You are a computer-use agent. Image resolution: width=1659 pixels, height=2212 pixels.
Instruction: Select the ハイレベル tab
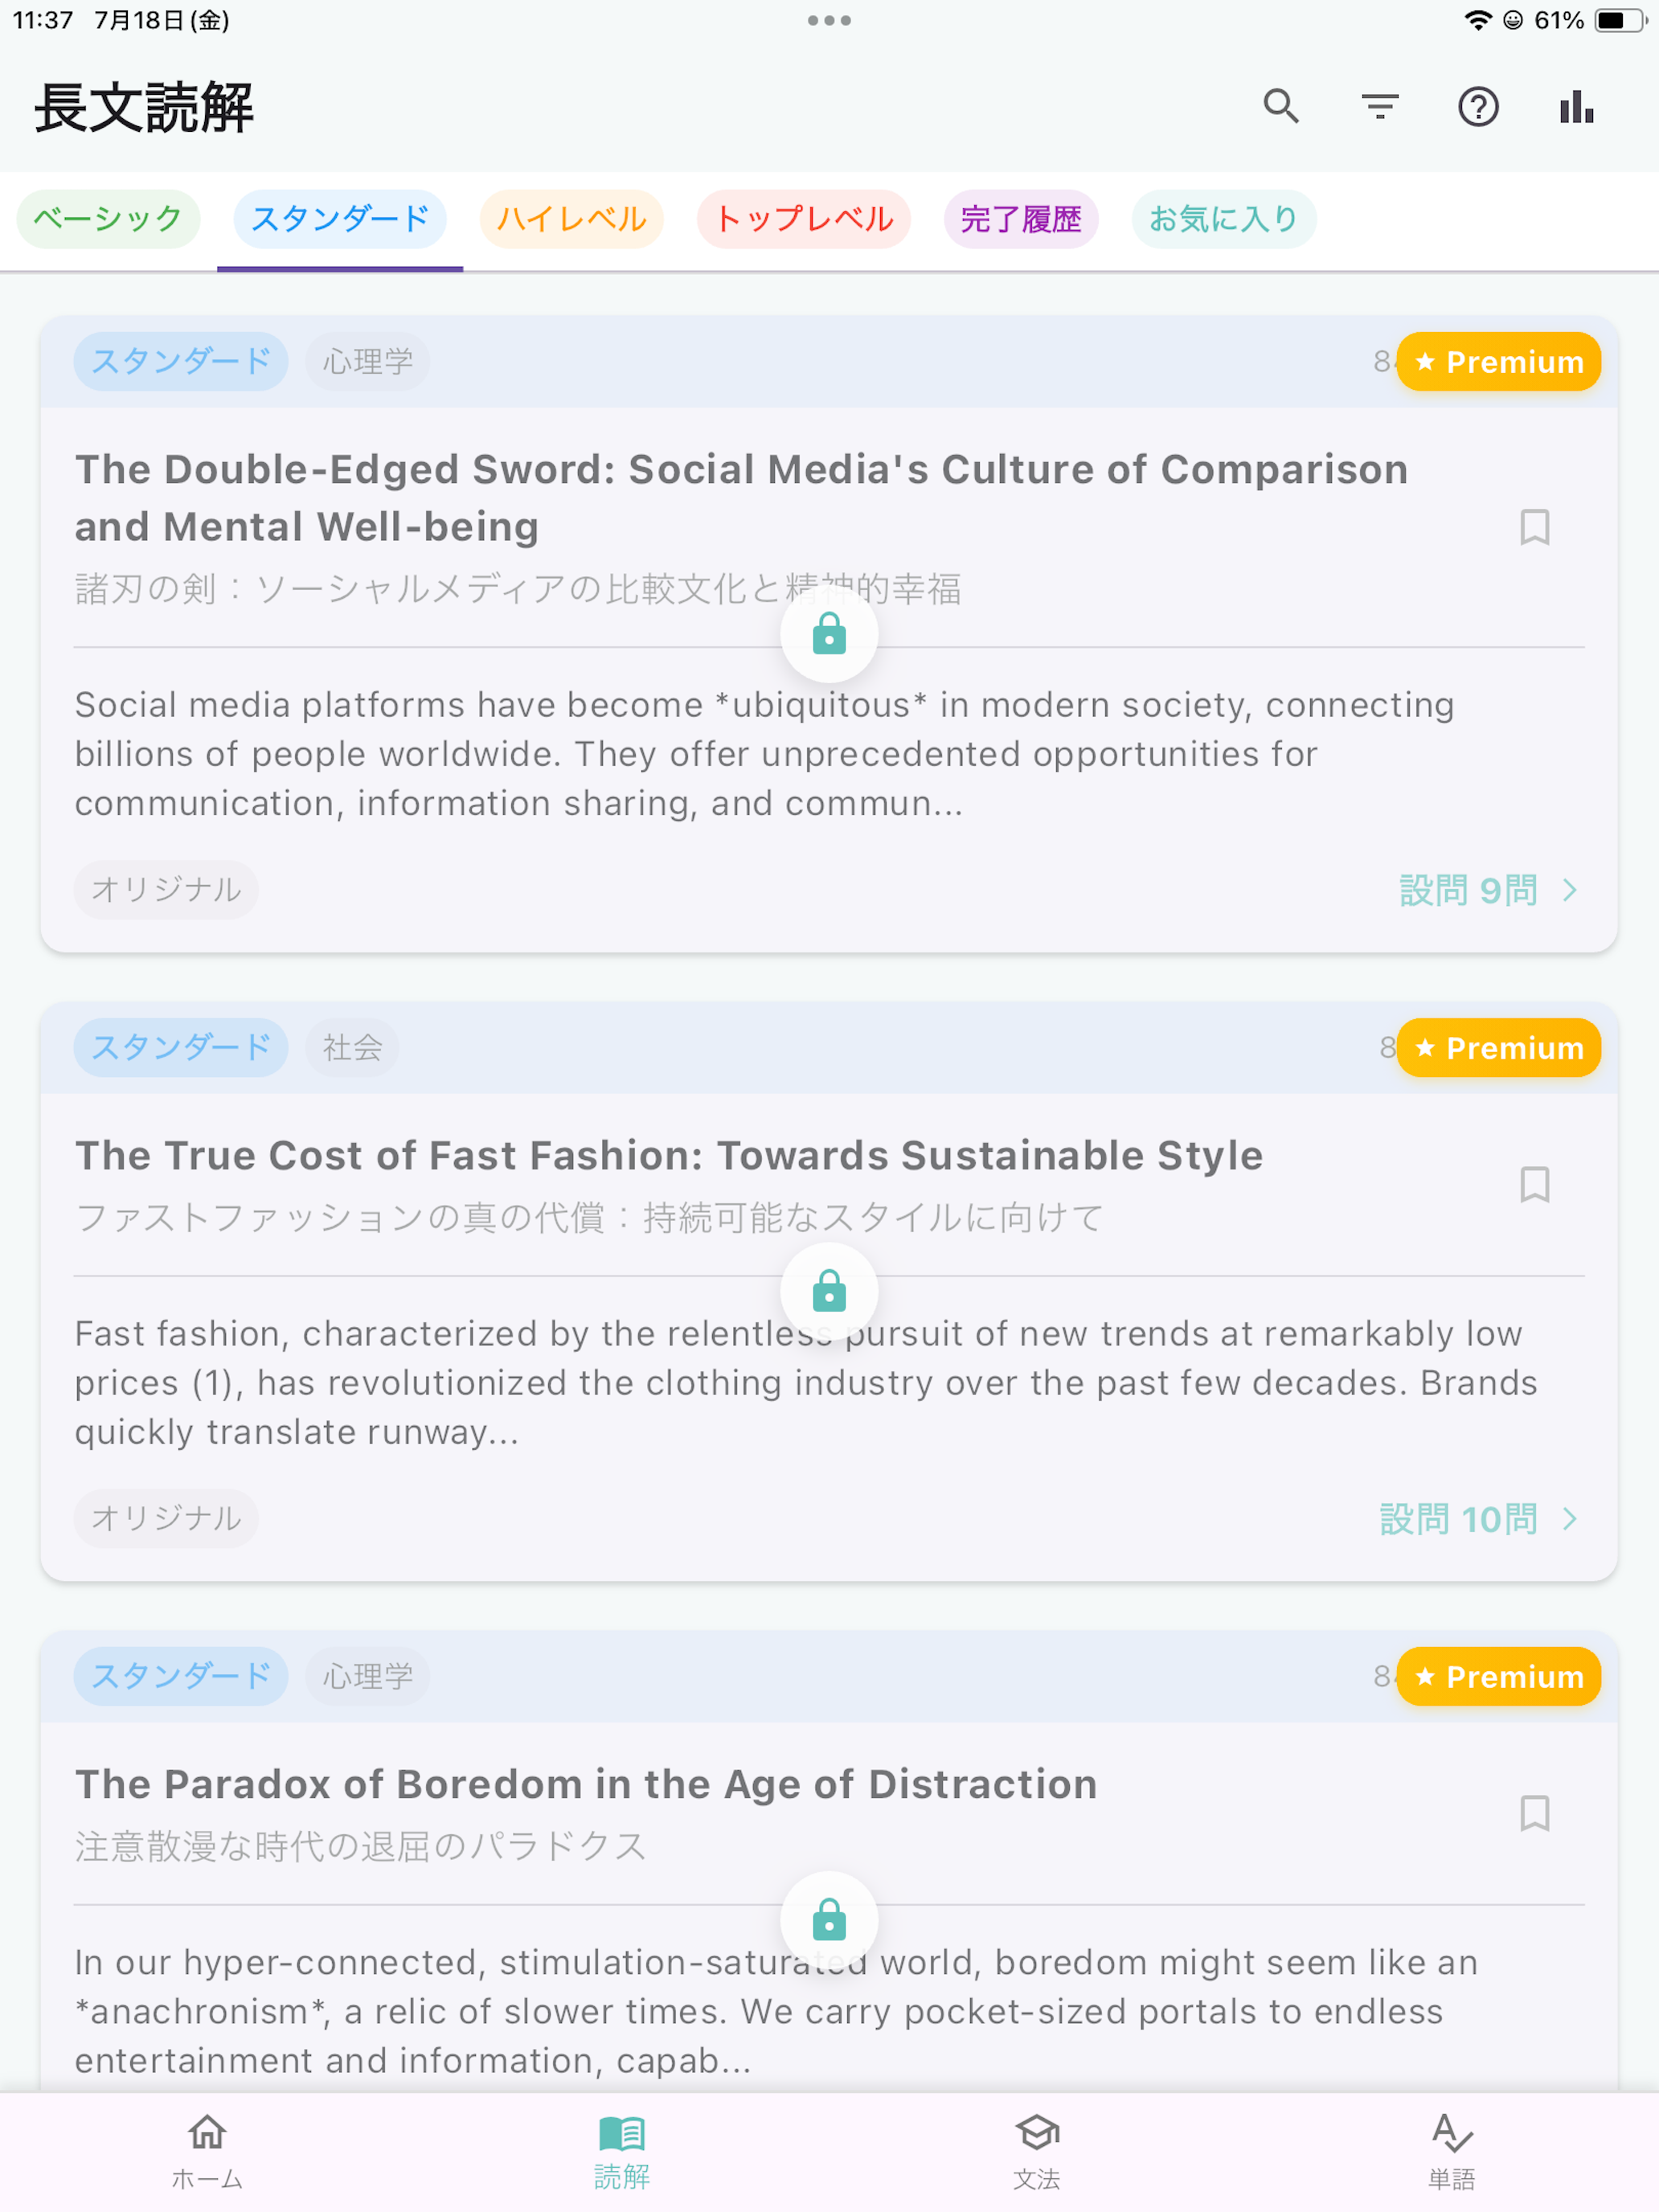(571, 219)
